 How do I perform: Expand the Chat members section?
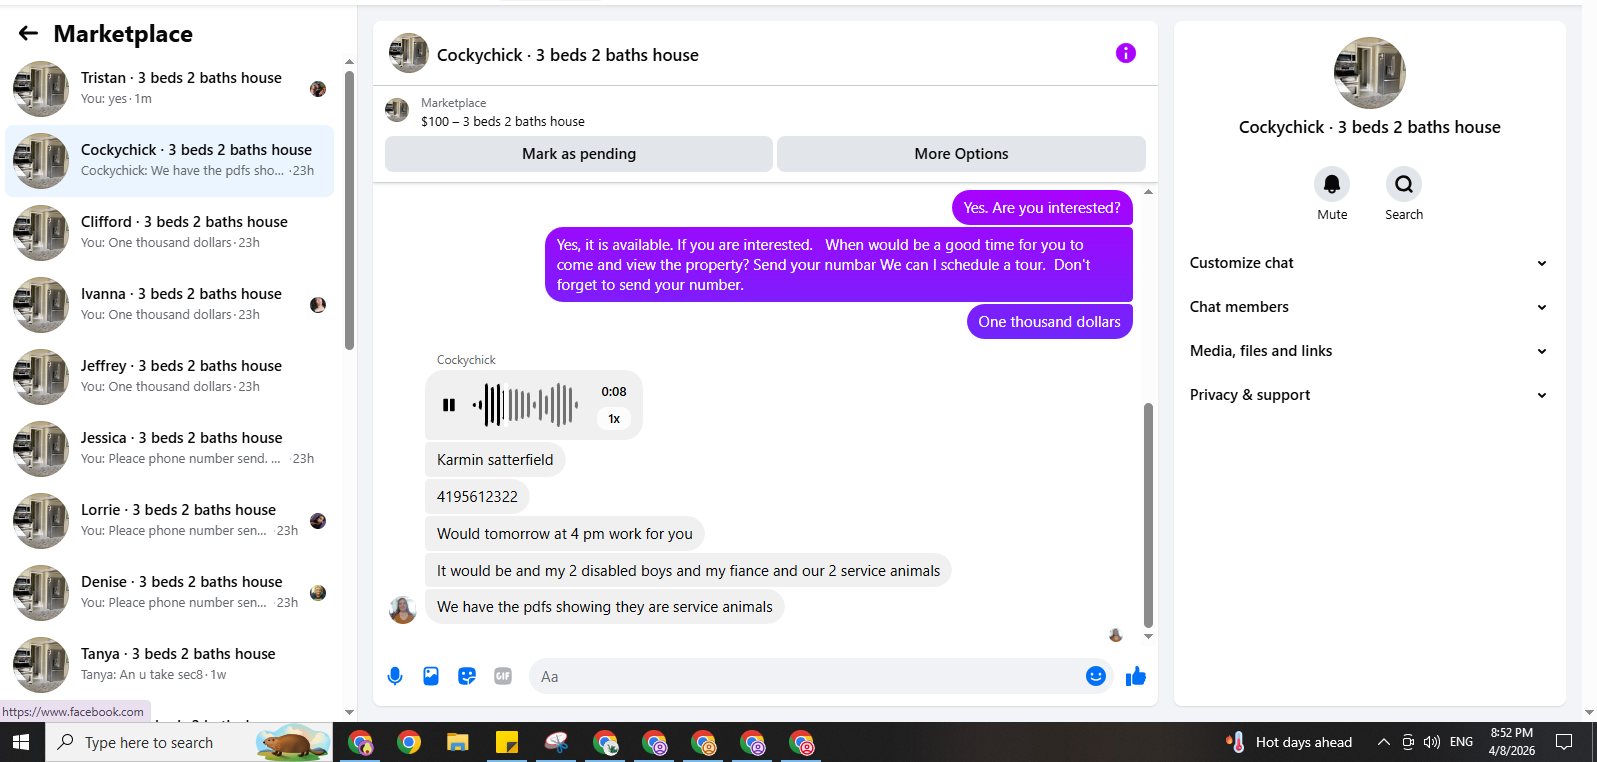[x=1369, y=307]
